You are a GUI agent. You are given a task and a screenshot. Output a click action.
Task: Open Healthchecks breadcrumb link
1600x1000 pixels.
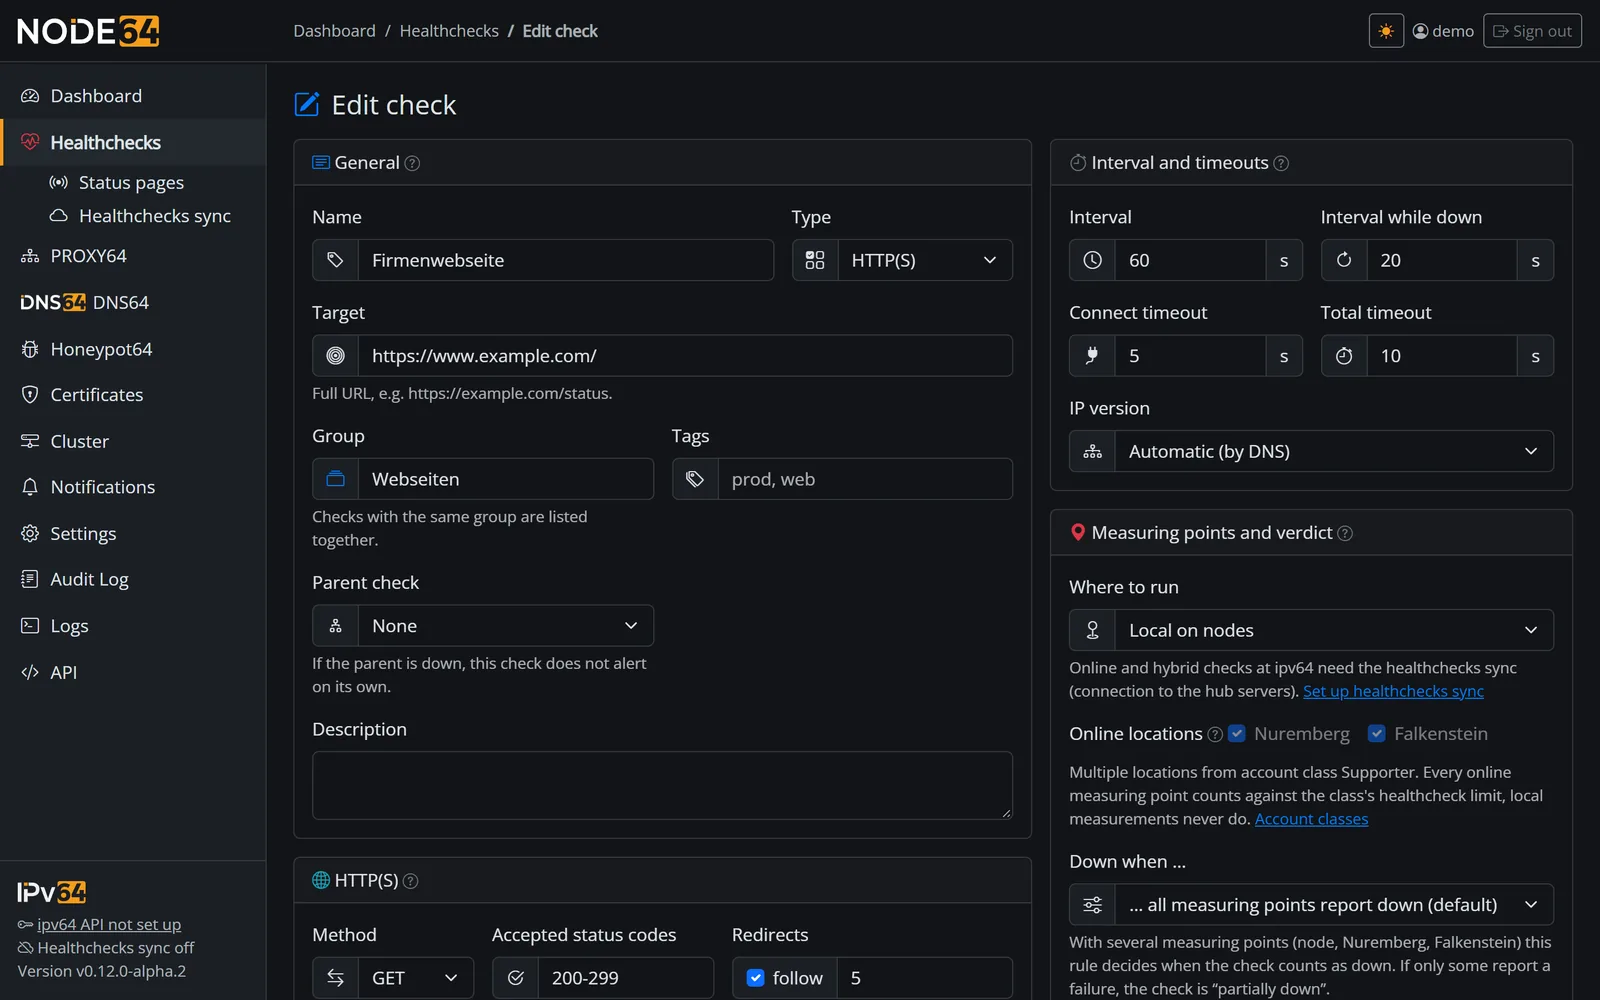[x=449, y=31]
